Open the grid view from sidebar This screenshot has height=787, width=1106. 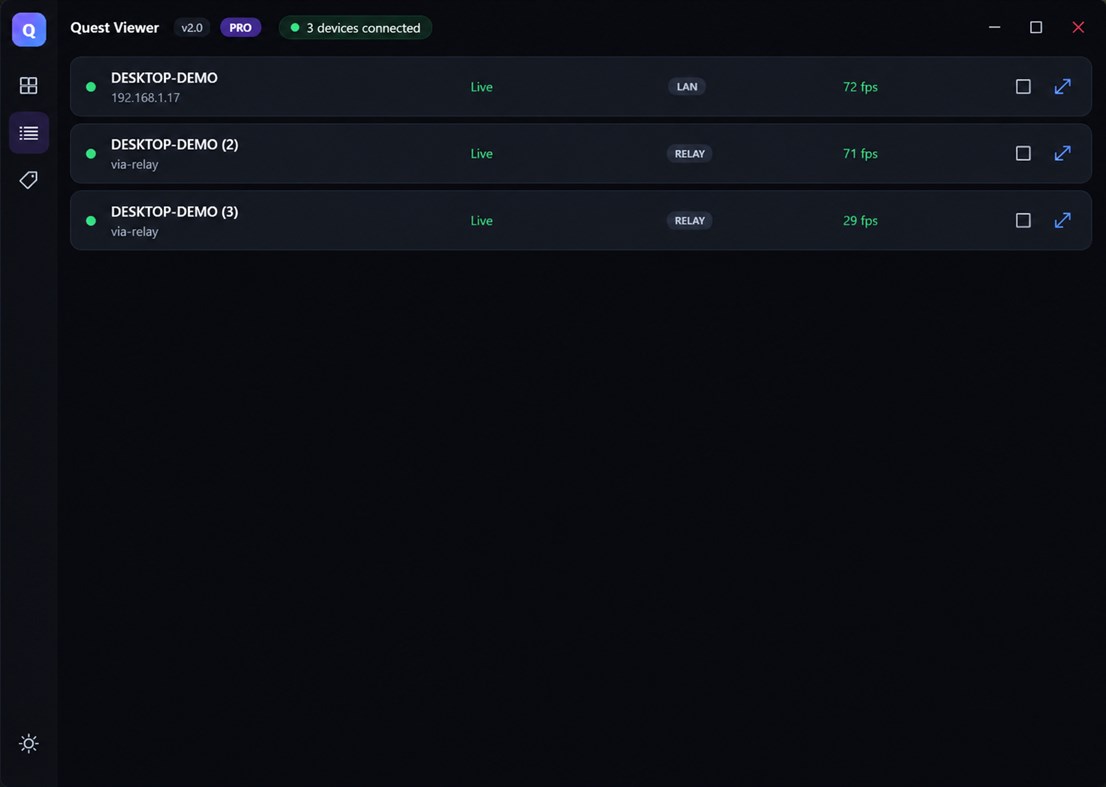click(28, 85)
